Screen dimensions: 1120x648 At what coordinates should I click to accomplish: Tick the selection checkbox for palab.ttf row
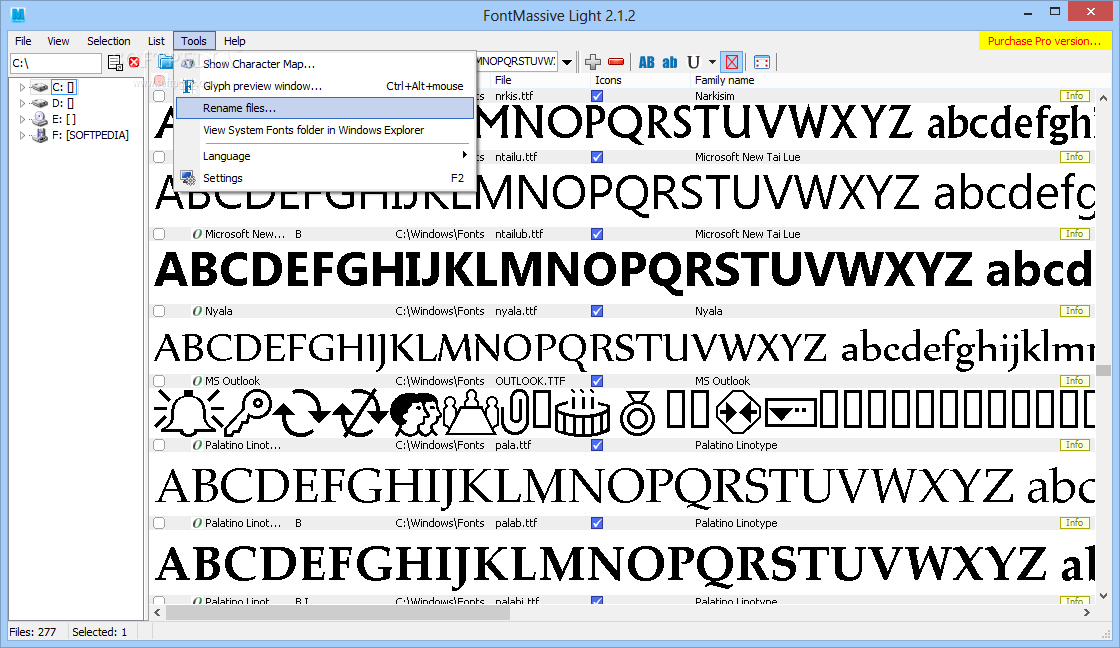159,523
